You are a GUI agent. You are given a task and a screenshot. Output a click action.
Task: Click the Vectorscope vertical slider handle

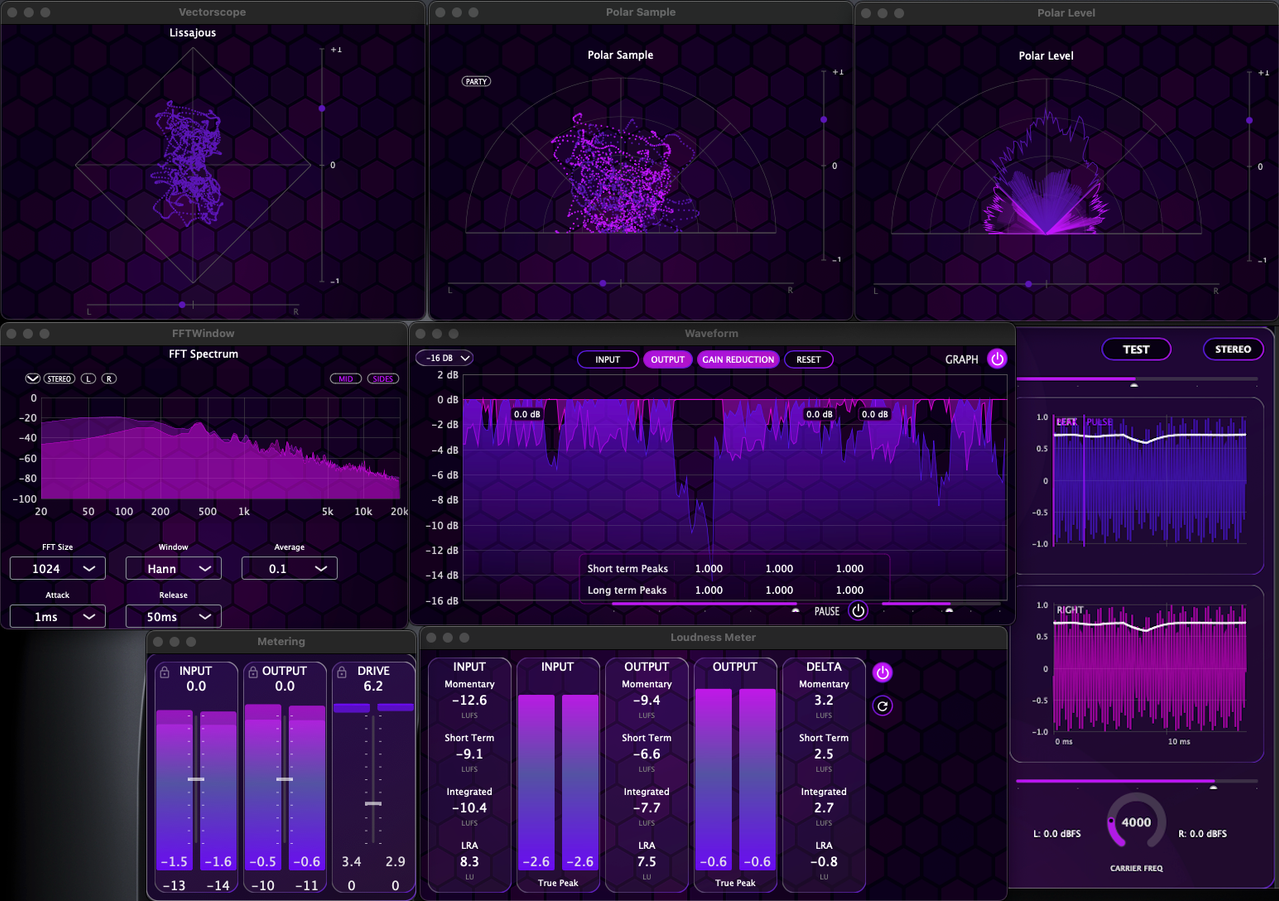point(322,108)
